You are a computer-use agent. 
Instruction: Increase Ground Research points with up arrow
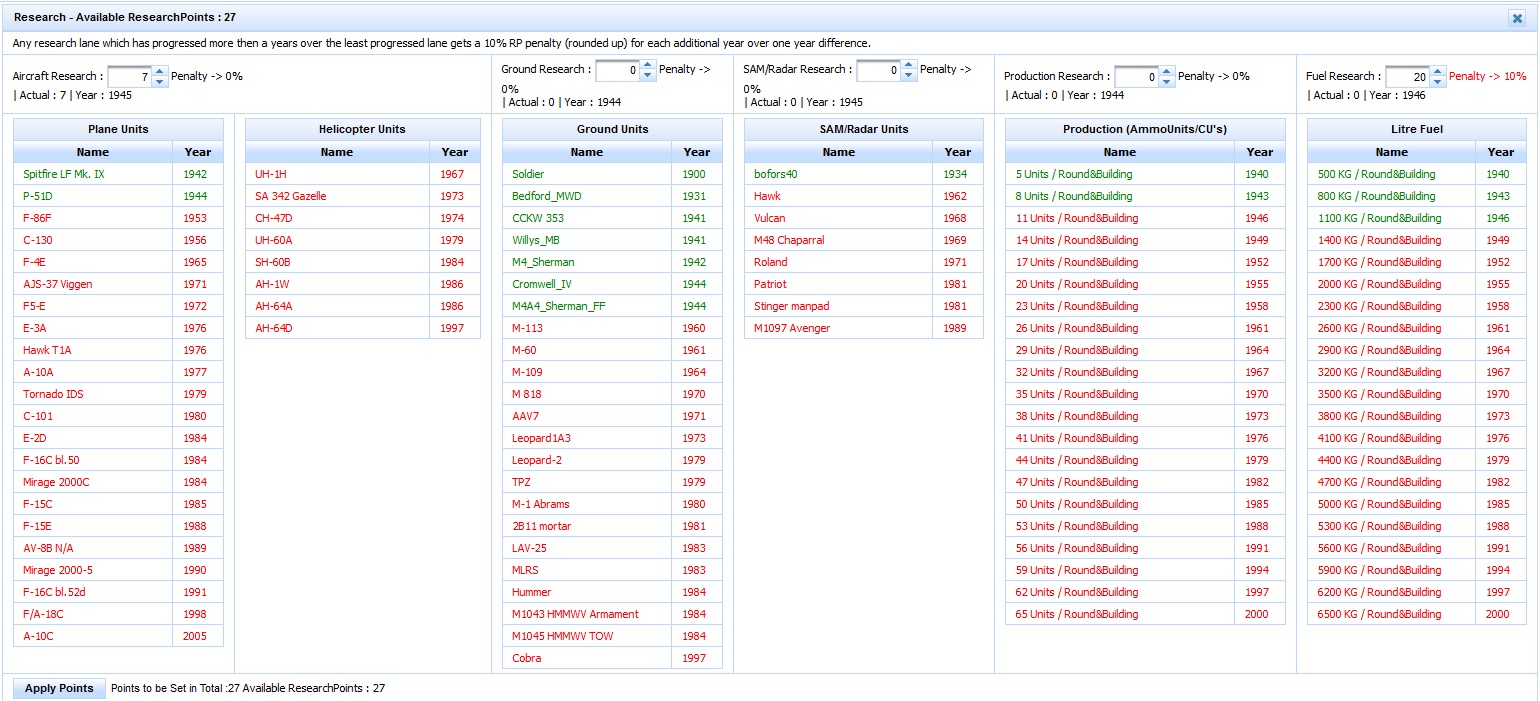pyautogui.click(x=647, y=65)
